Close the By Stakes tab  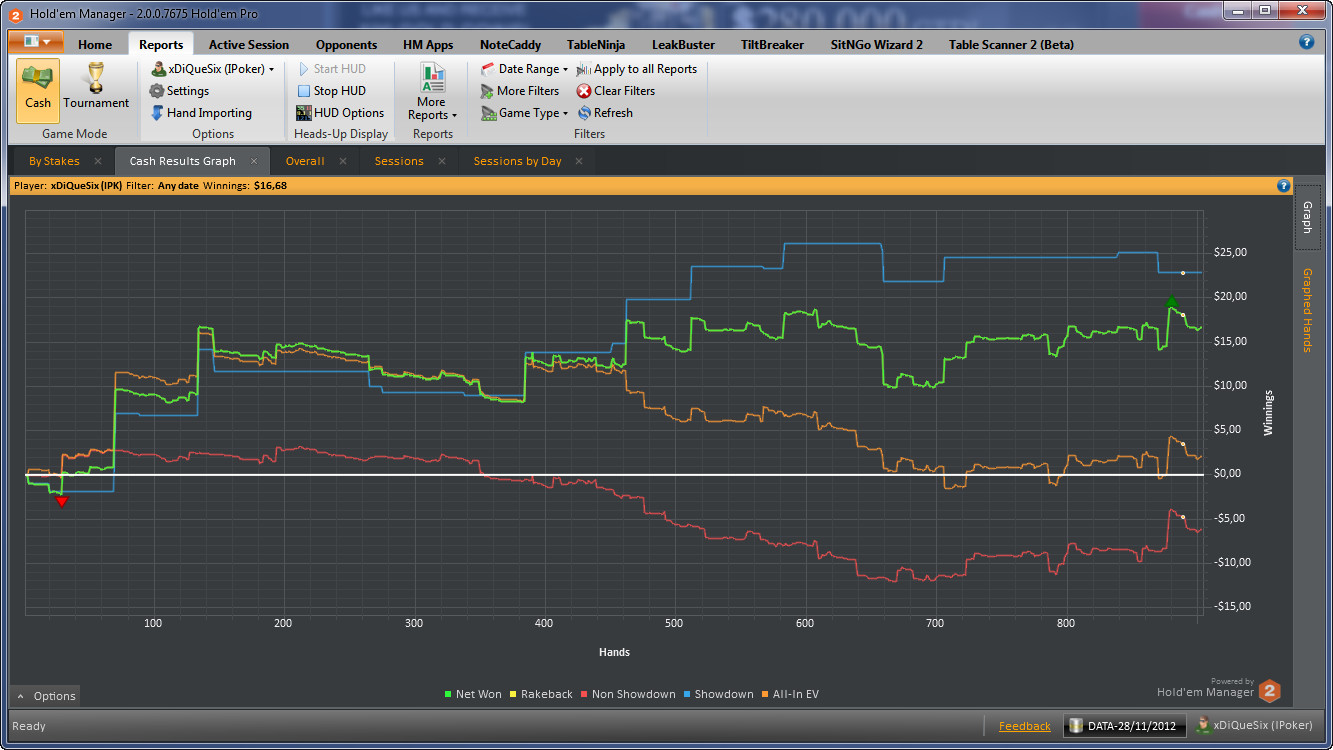tap(98, 161)
